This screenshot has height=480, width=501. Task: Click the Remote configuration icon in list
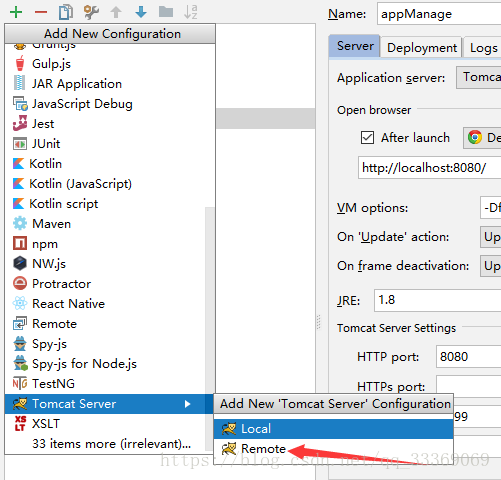tap(20, 324)
